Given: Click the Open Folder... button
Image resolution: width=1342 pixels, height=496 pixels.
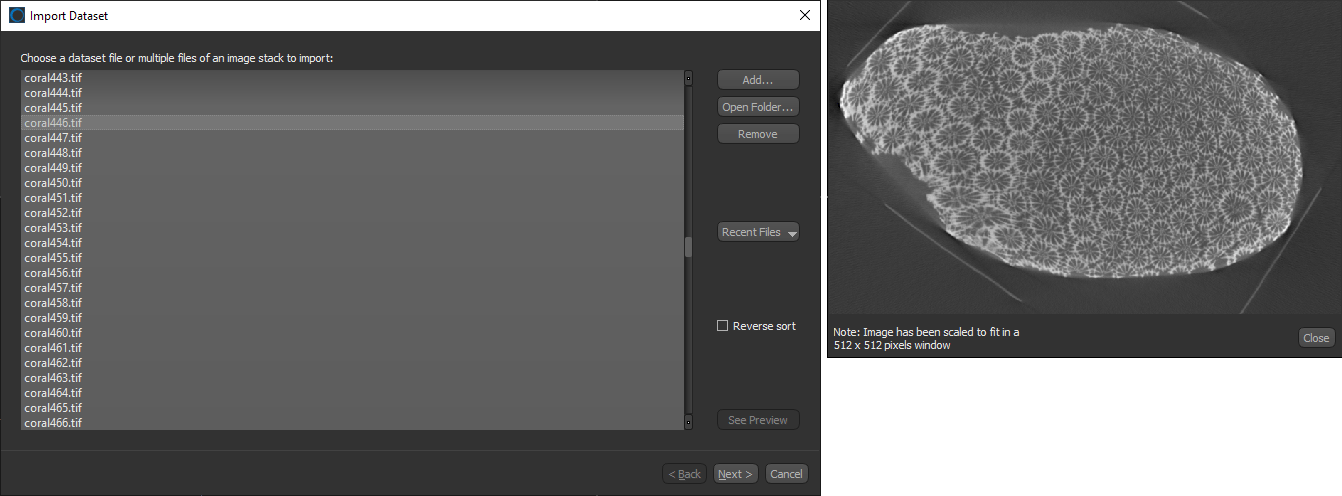Looking at the screenshot, I should [758, 107].
